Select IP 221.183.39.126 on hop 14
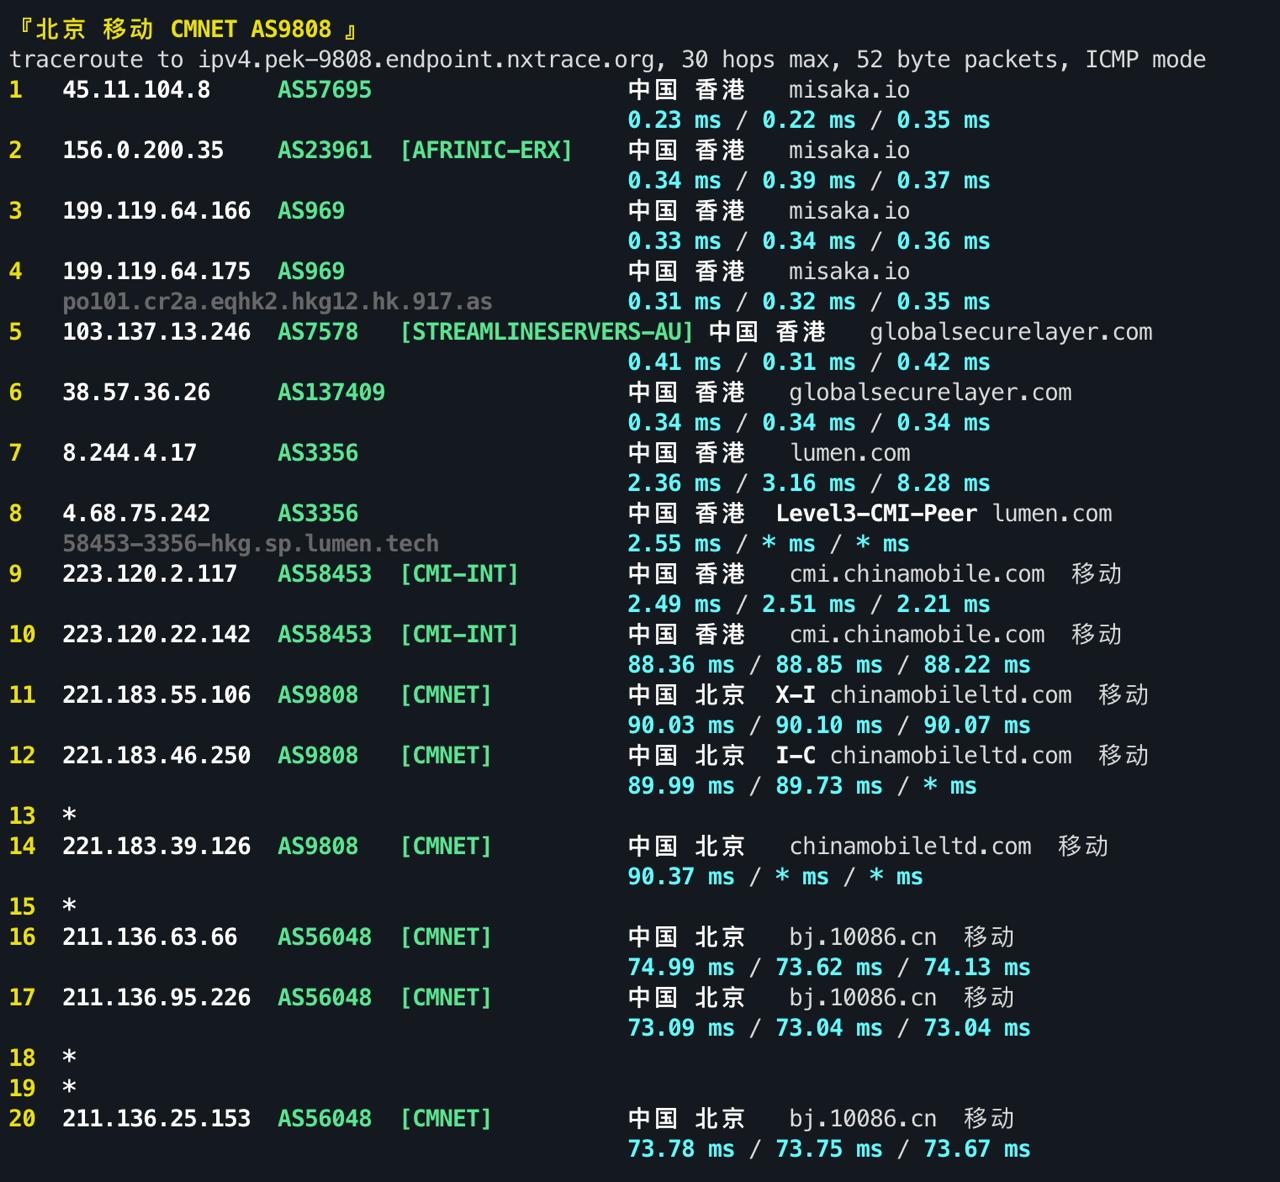The width and height of the screenshot is (1280, 1182). [157, 846]
